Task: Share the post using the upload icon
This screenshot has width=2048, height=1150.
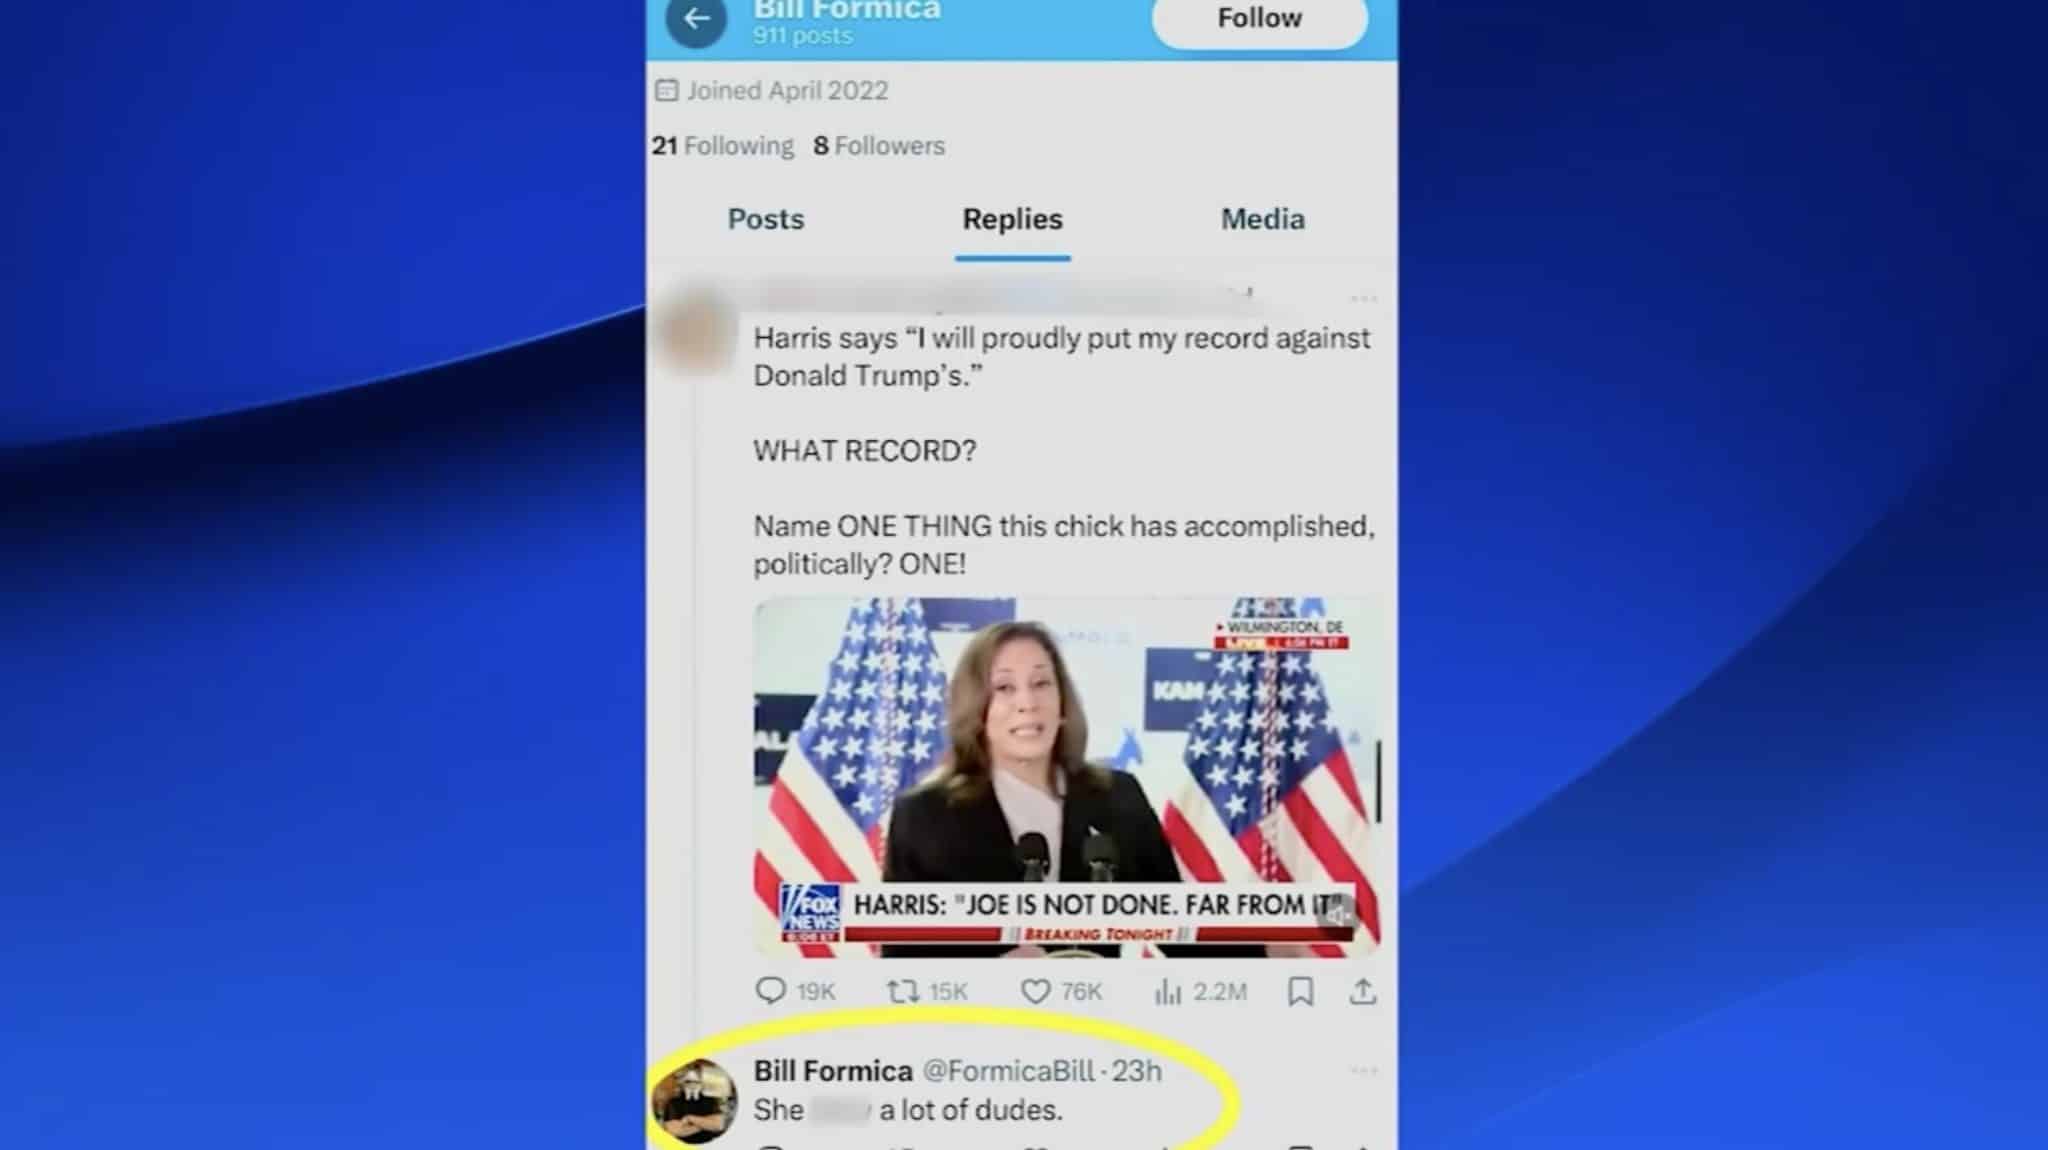Action: [1363, 991]
